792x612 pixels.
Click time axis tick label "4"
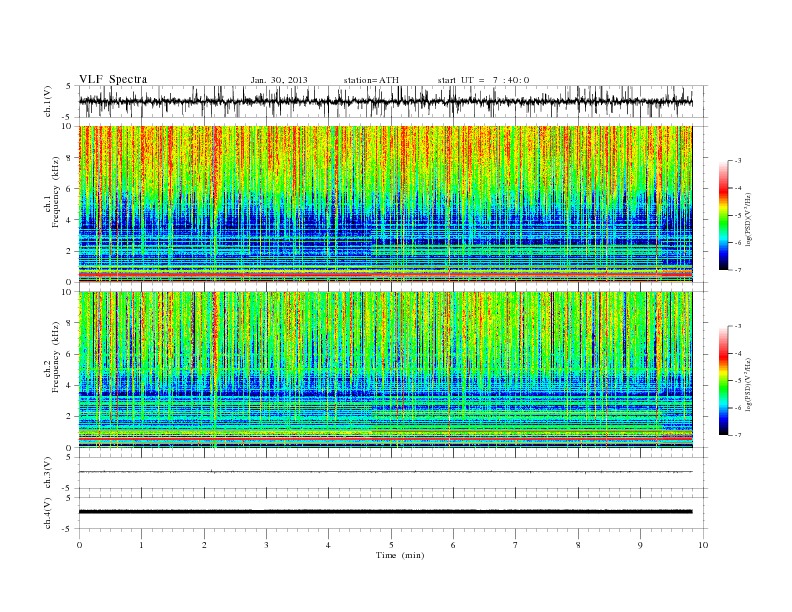pos(328,545)
